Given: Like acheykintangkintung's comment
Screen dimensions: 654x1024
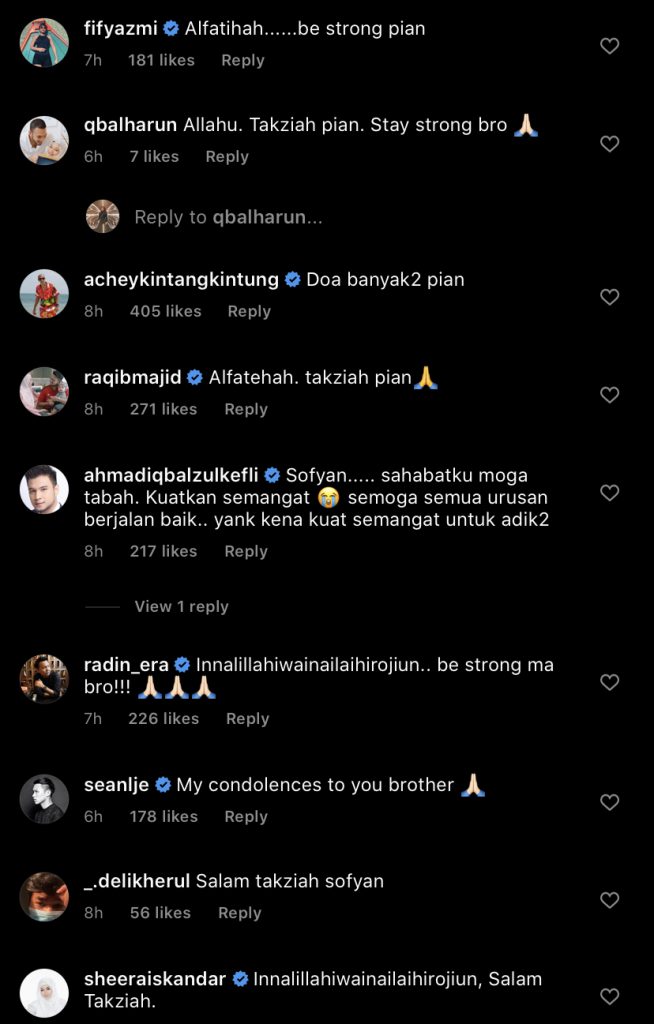Looking at the screenshot, I should [x=609, y=297].
